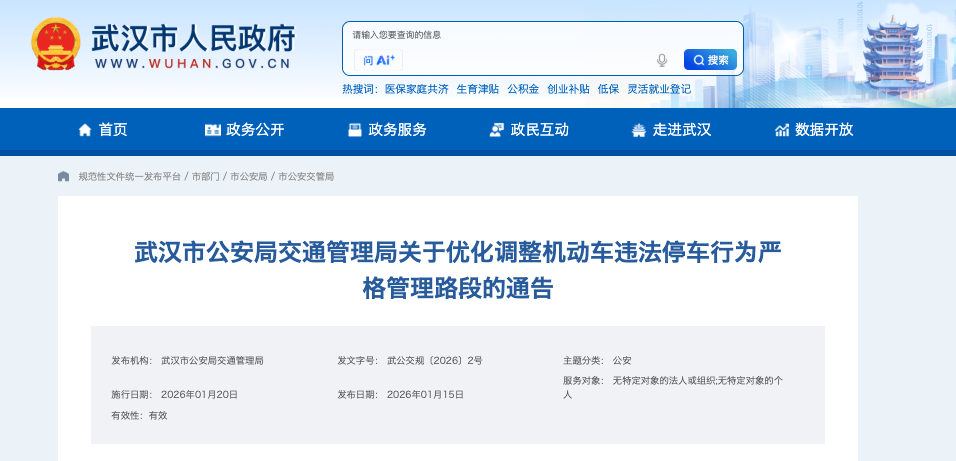This screenshot has height=461, width=956.
Task: Open 规范性文件统一发布平台 breadcrumb link
Action: point(130,176)
